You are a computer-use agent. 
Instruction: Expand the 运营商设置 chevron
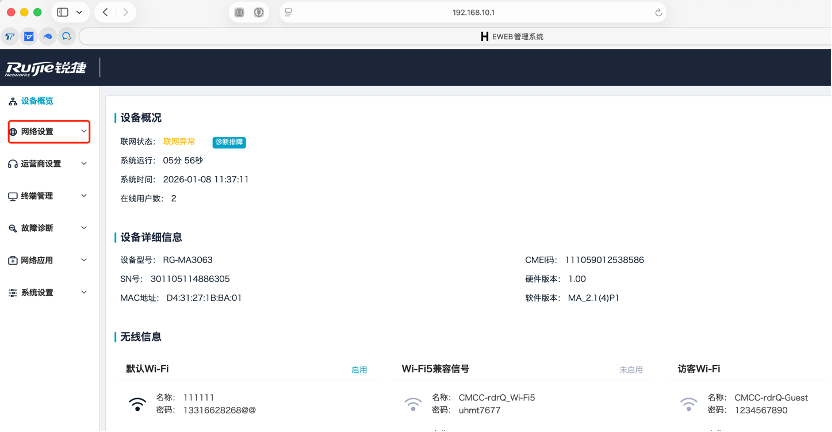coord(83,163)
